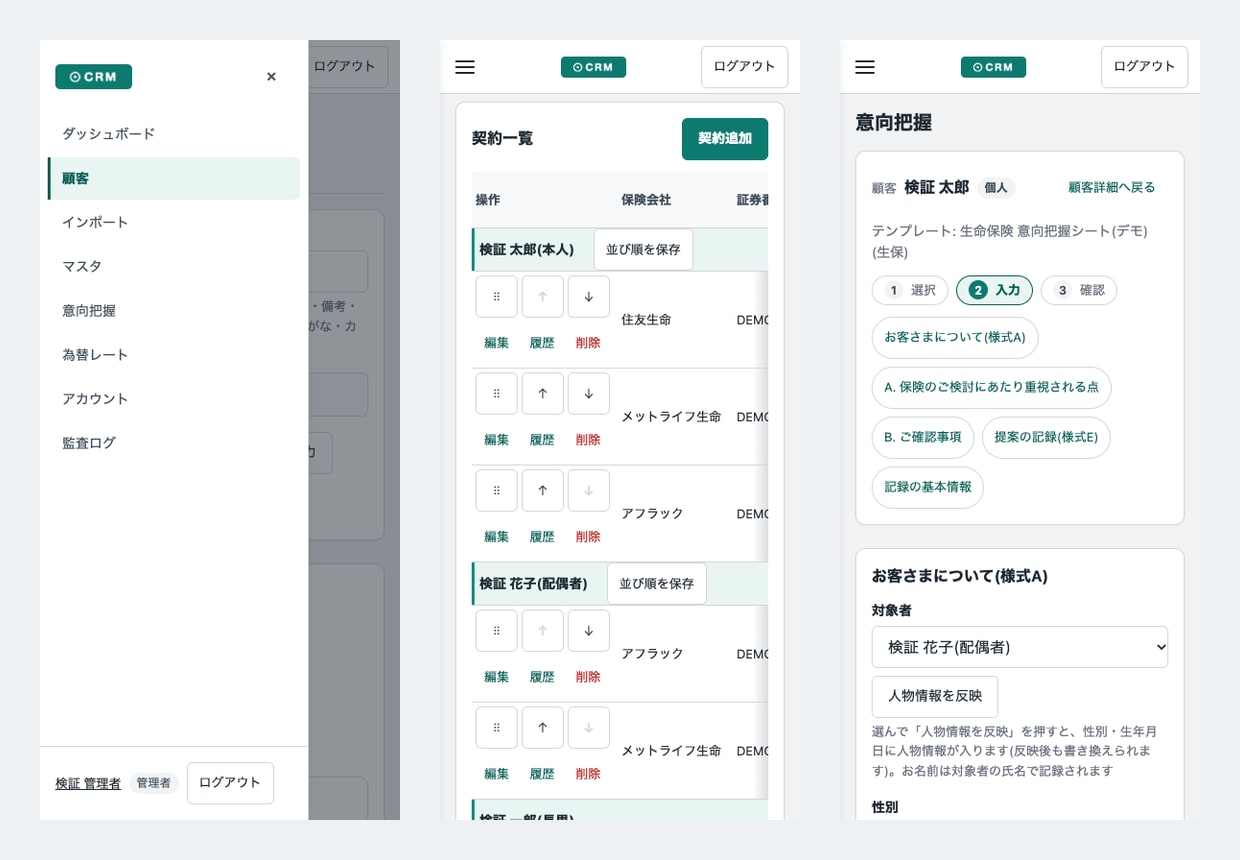This screenshot has height=860, width=1240.
Task: Click the drag handle for 検証 花子's アフラック row
Action: (496, 631)
